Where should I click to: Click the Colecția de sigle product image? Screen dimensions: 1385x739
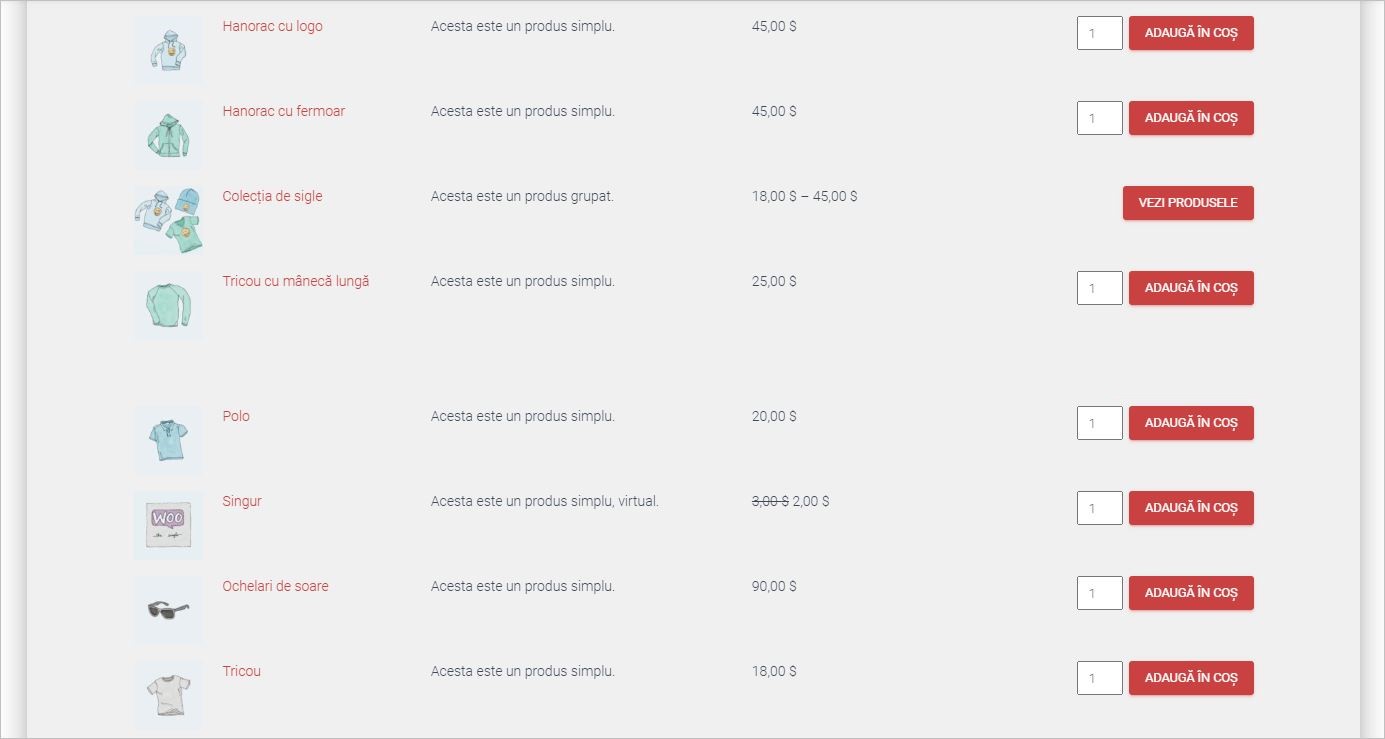(167, 219)
